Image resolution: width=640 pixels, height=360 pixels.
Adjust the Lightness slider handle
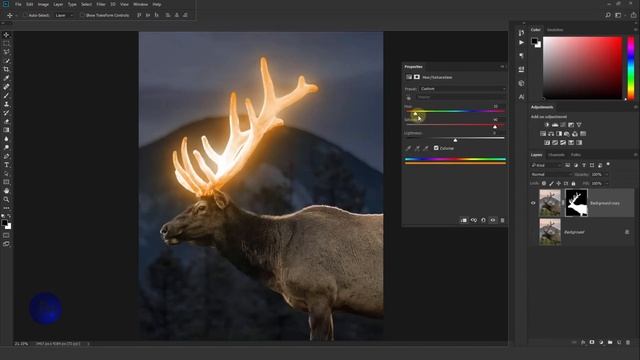coord(455,140)
